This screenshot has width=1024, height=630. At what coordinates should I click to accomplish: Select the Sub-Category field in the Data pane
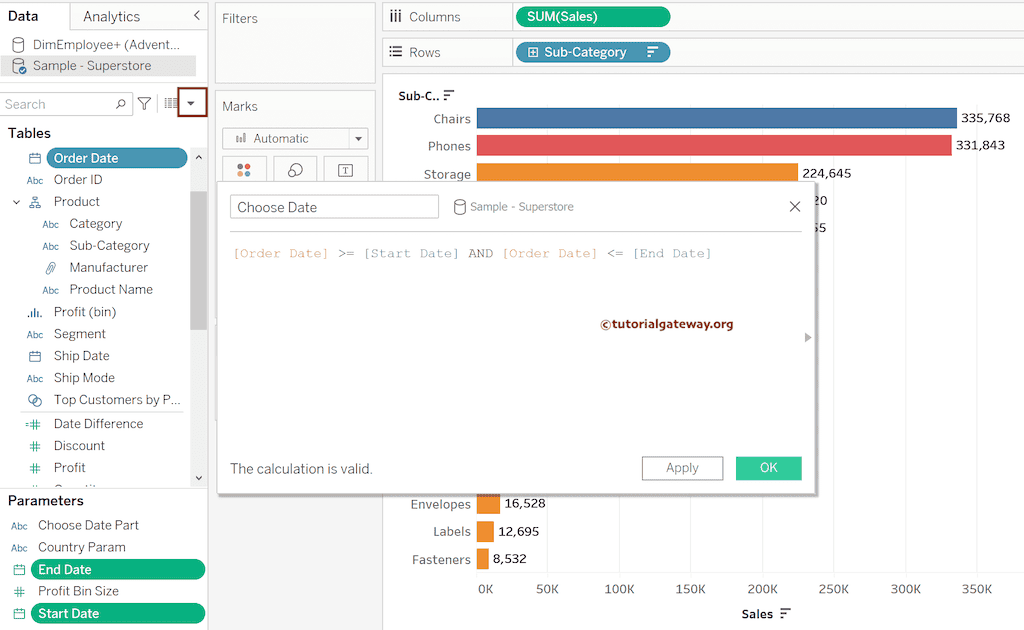point(109,246)
